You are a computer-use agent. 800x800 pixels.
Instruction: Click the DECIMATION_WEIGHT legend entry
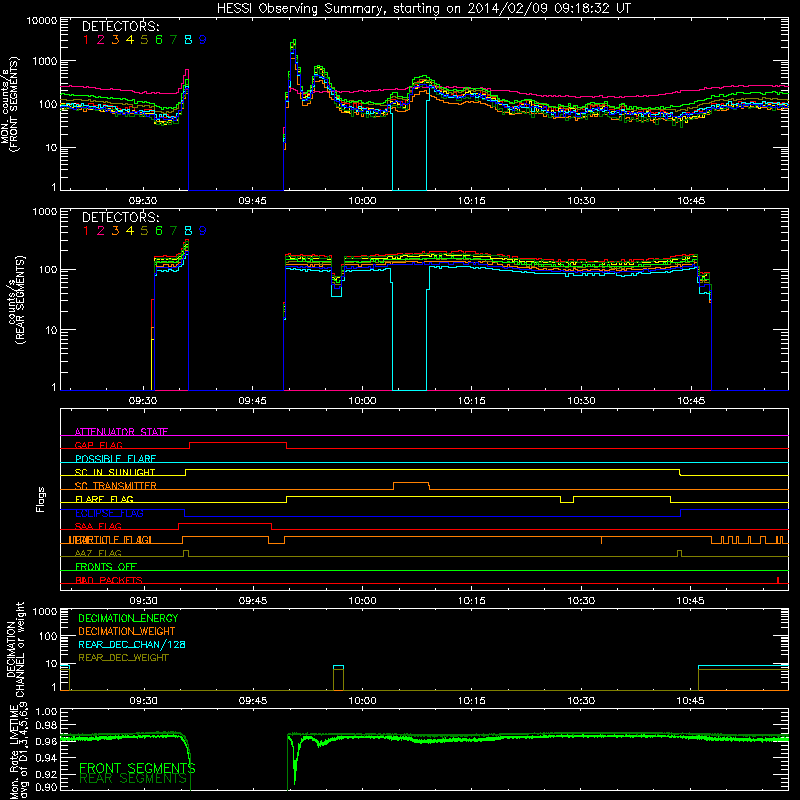point(127,631)
